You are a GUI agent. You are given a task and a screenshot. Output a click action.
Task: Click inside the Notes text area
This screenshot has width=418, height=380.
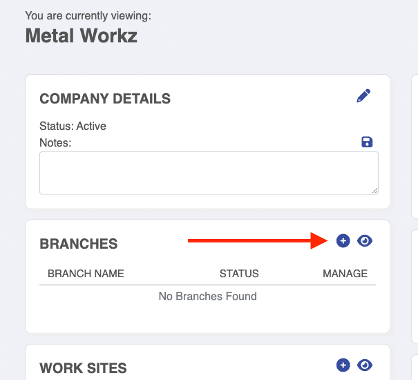[209, 173]
